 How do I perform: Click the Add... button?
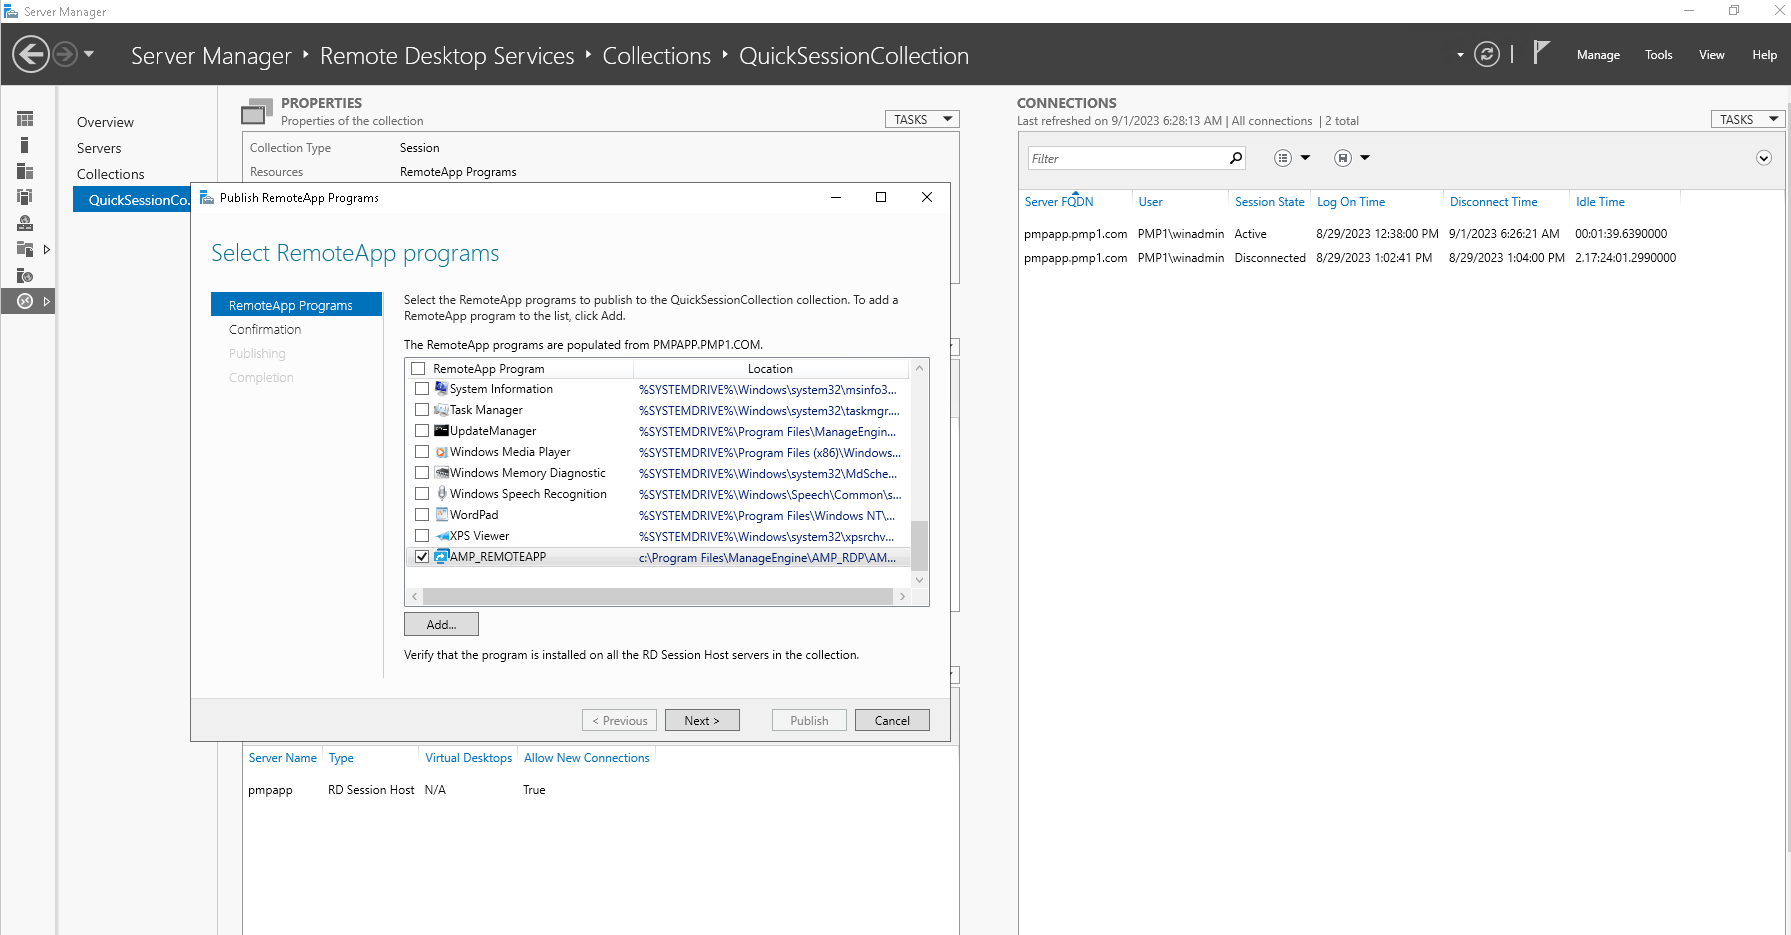click(x=441, y=624)
